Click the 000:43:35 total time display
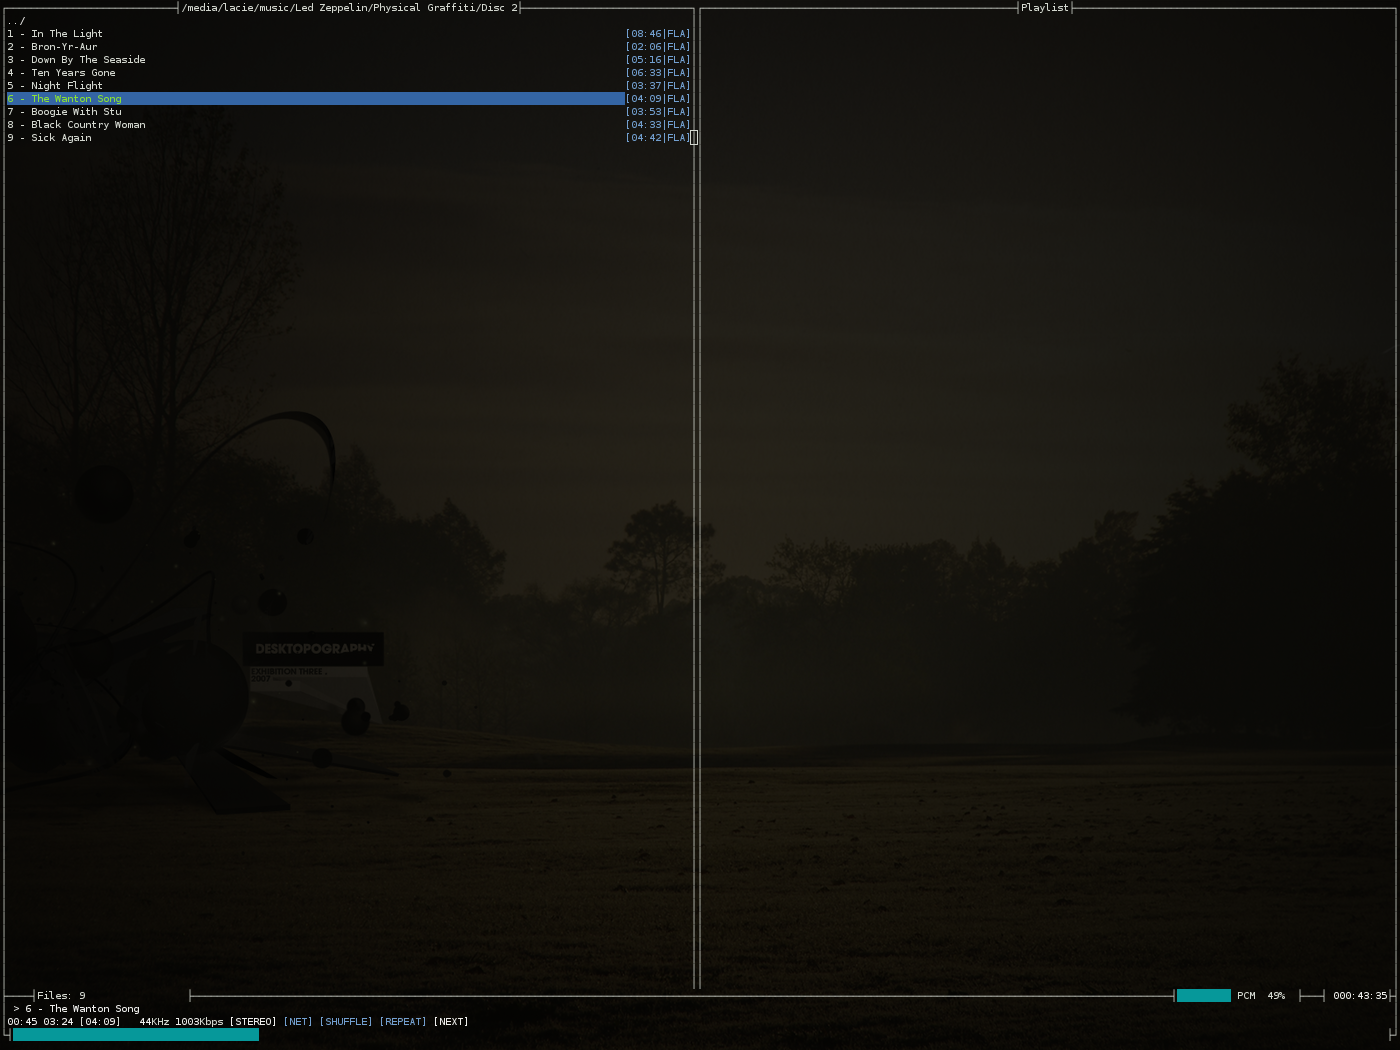 [1360, 996]
